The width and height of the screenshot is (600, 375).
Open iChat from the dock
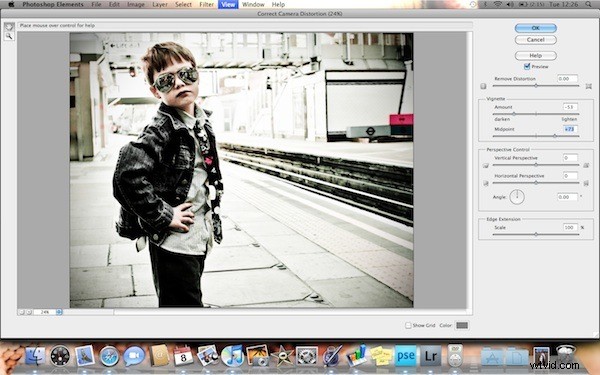[x=134, y=356]
